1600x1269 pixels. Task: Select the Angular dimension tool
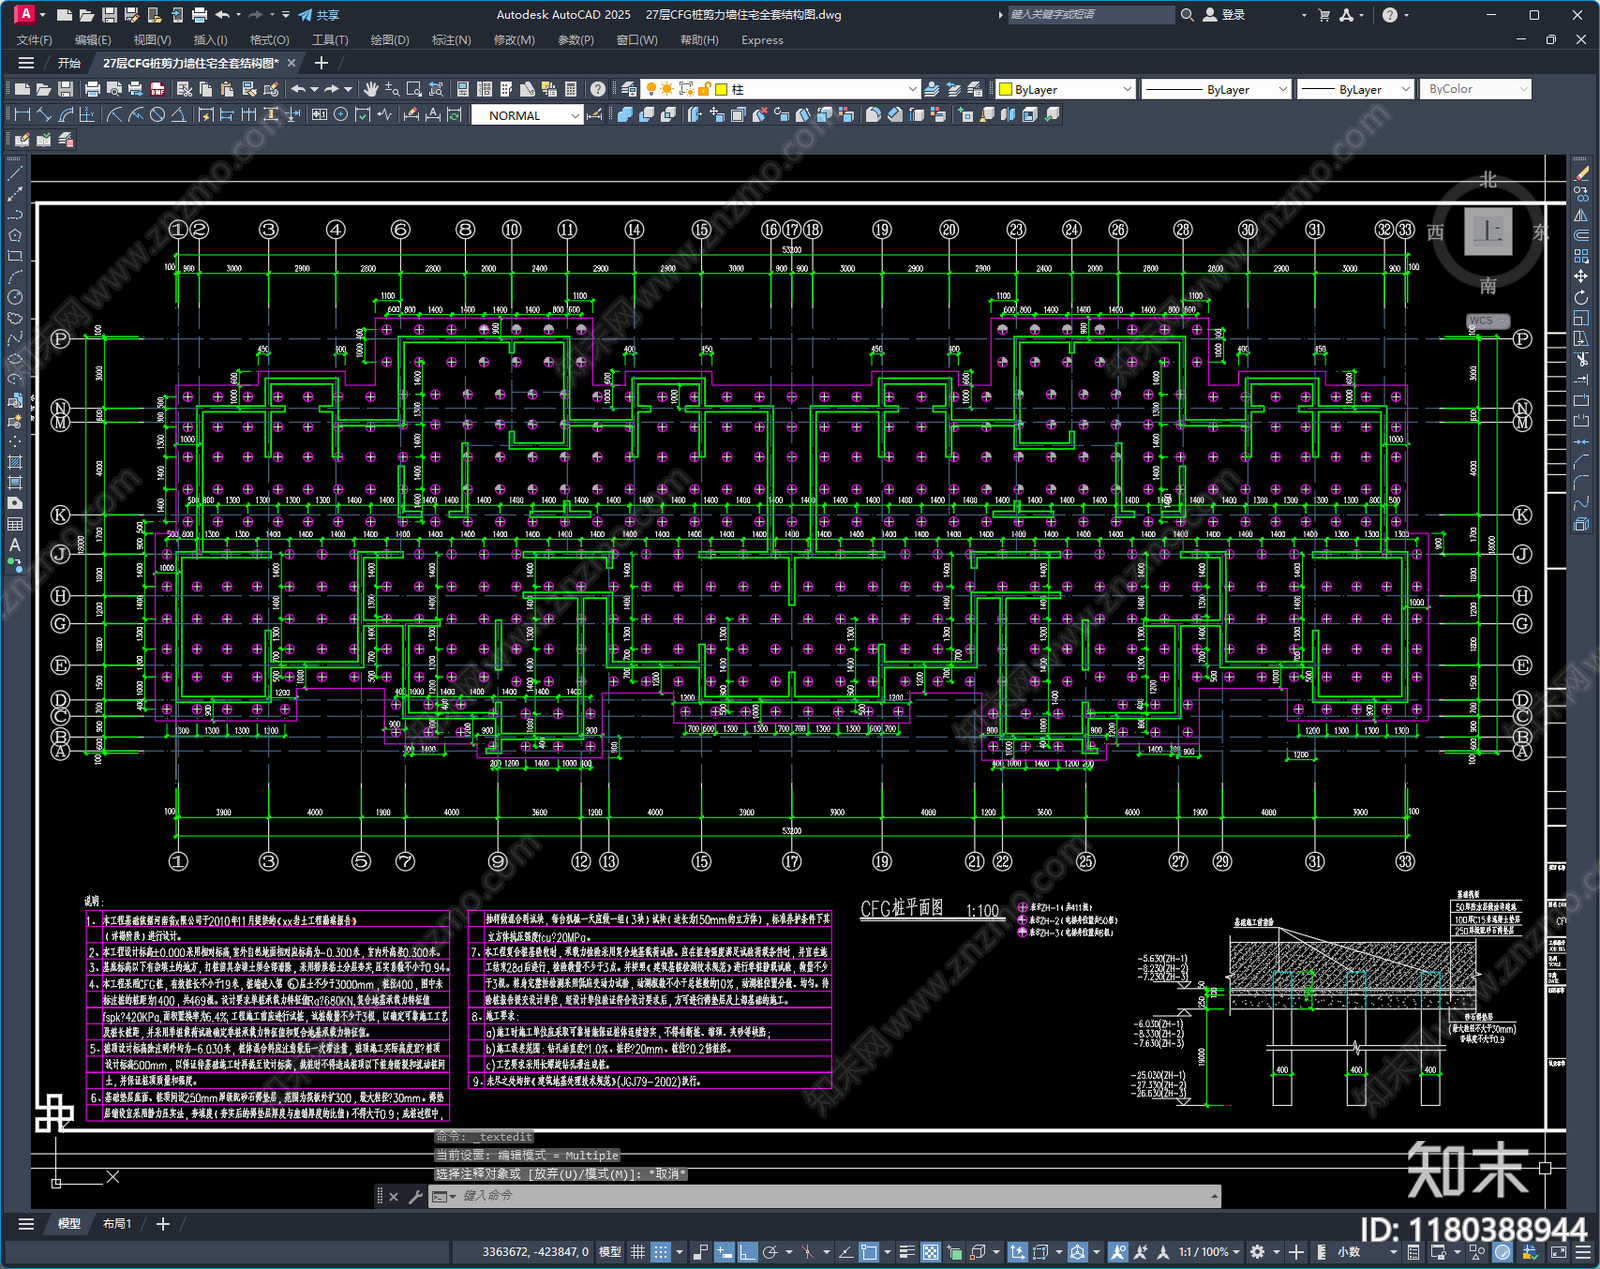click(x=178, y=115)
